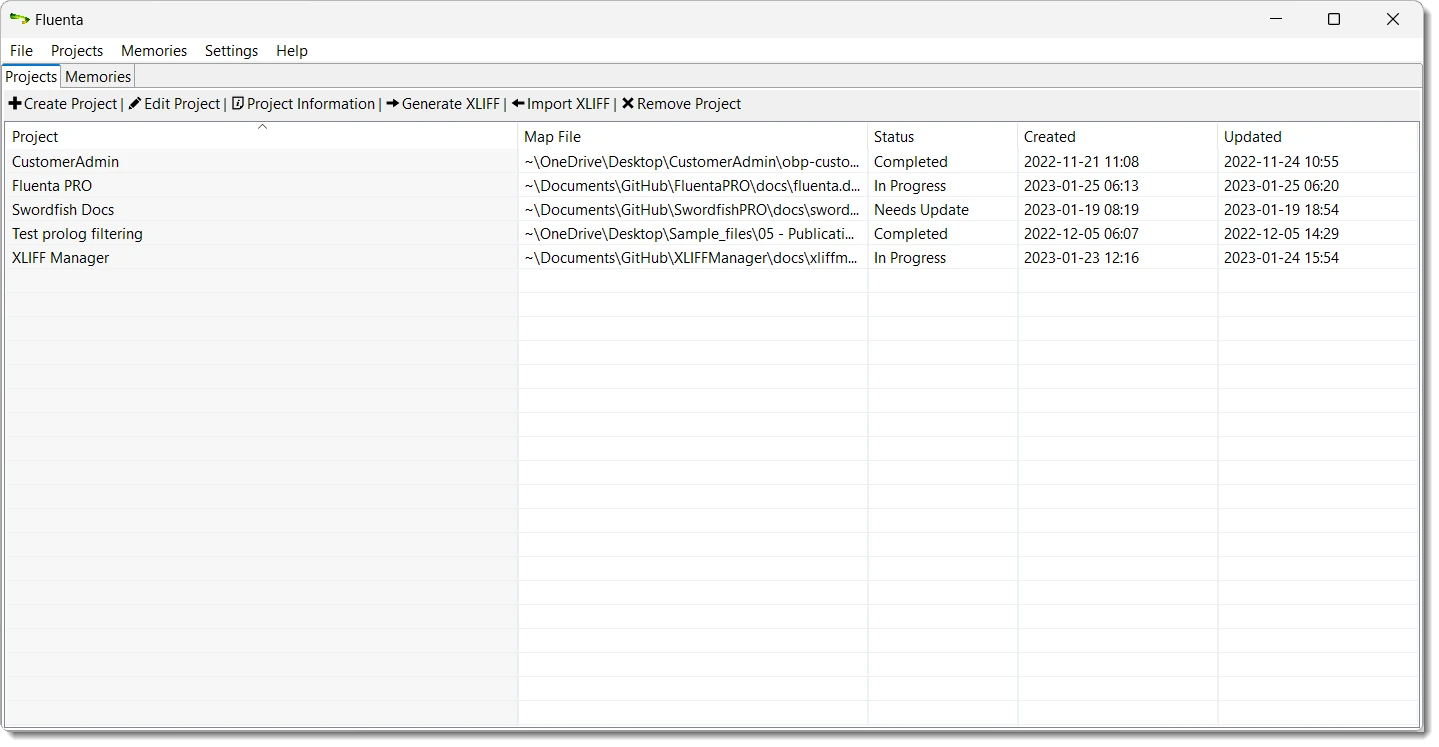Select the Test prolog filtering project

pyautogui.click(x=712, y=234)
